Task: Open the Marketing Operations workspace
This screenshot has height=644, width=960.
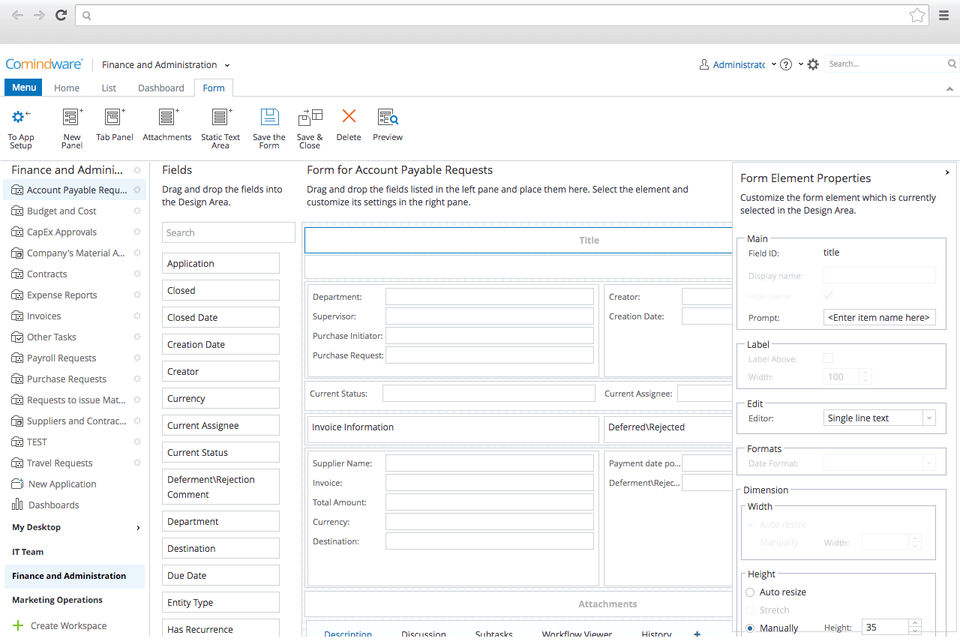Action: 58,600
